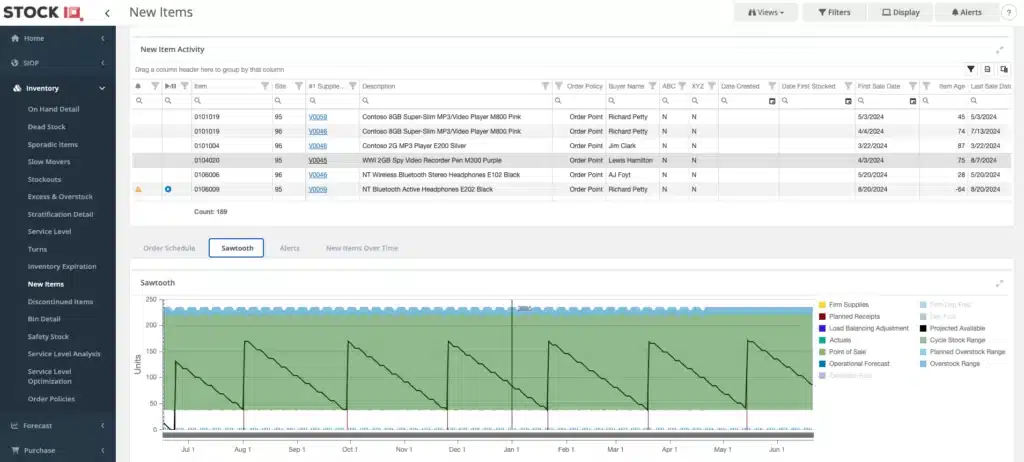Expand the New Item Activity panel fullscreen

coord(999,50)
